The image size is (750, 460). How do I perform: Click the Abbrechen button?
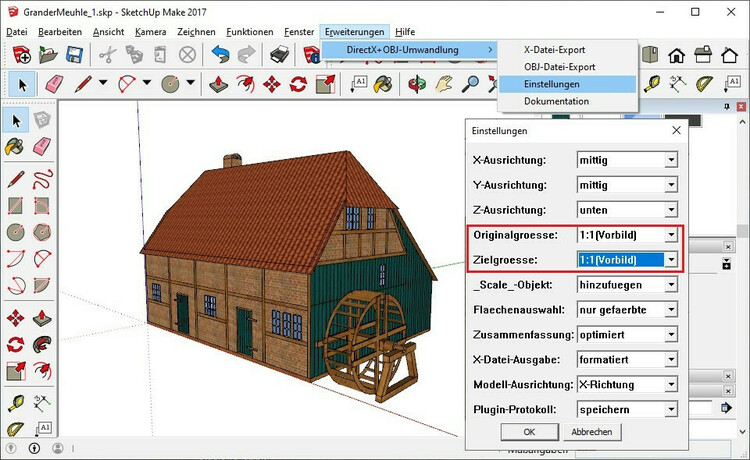point(592,432)
